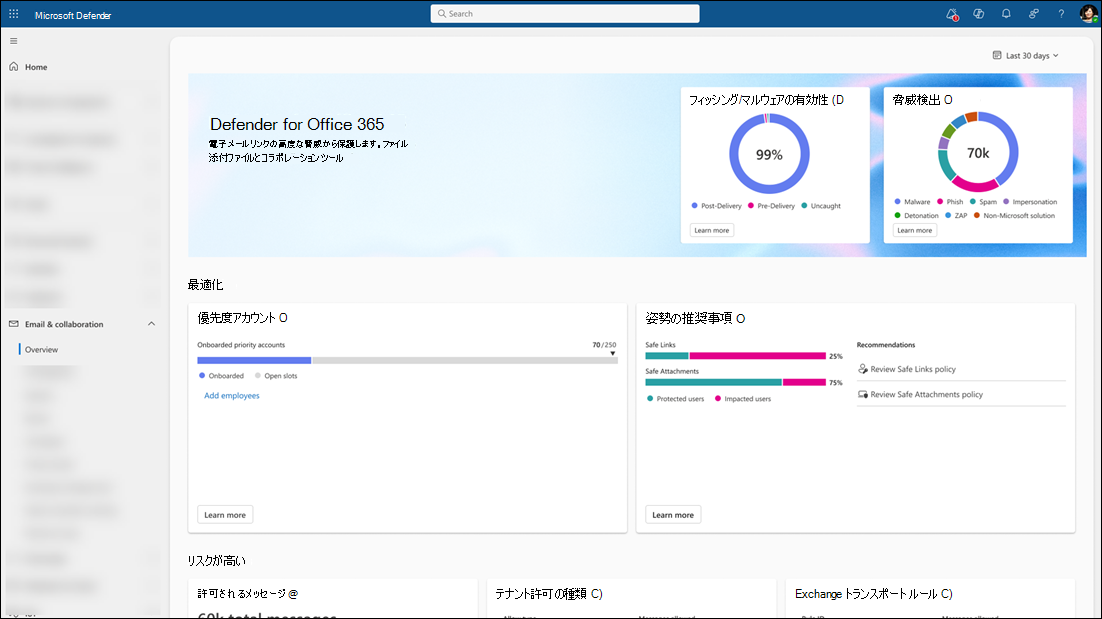
Task: Open the user profile avatar
Action: [x=1088, y=14]
